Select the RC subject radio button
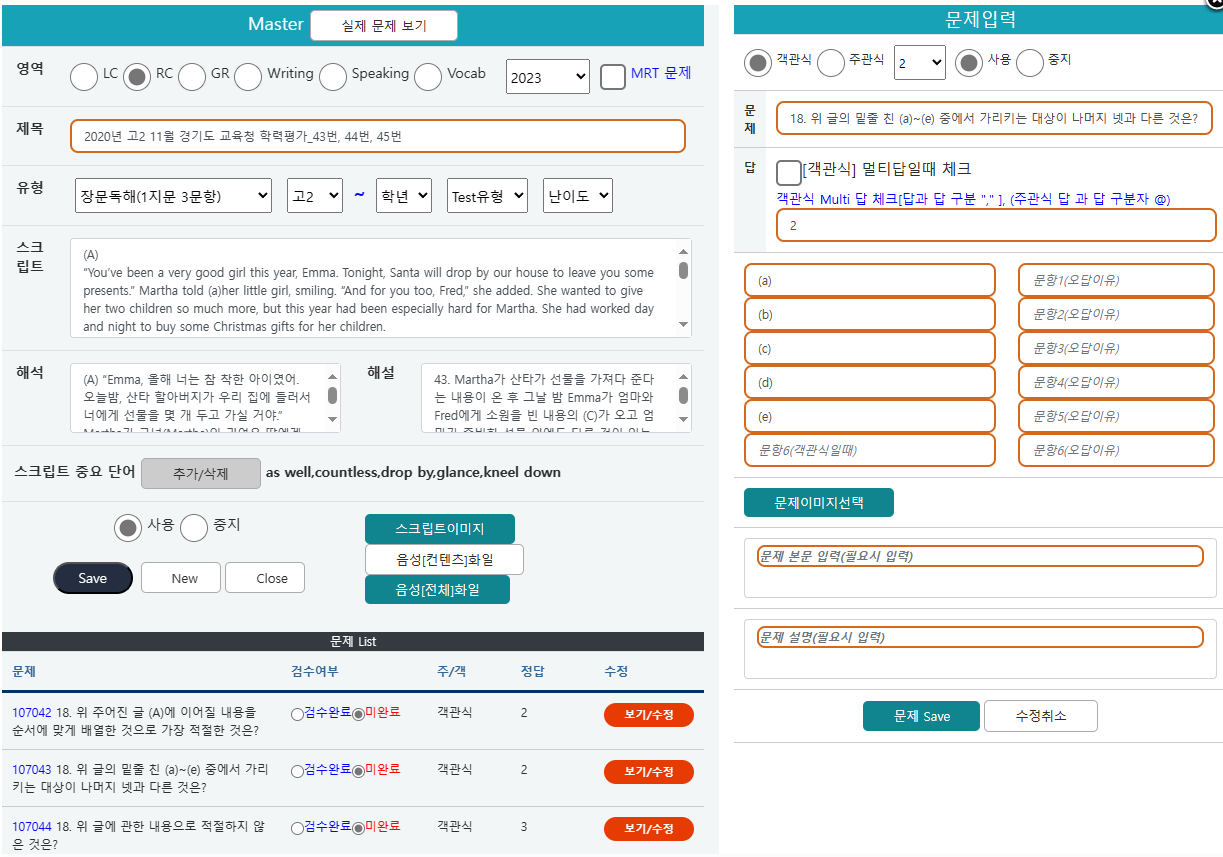 coord(137,76)
